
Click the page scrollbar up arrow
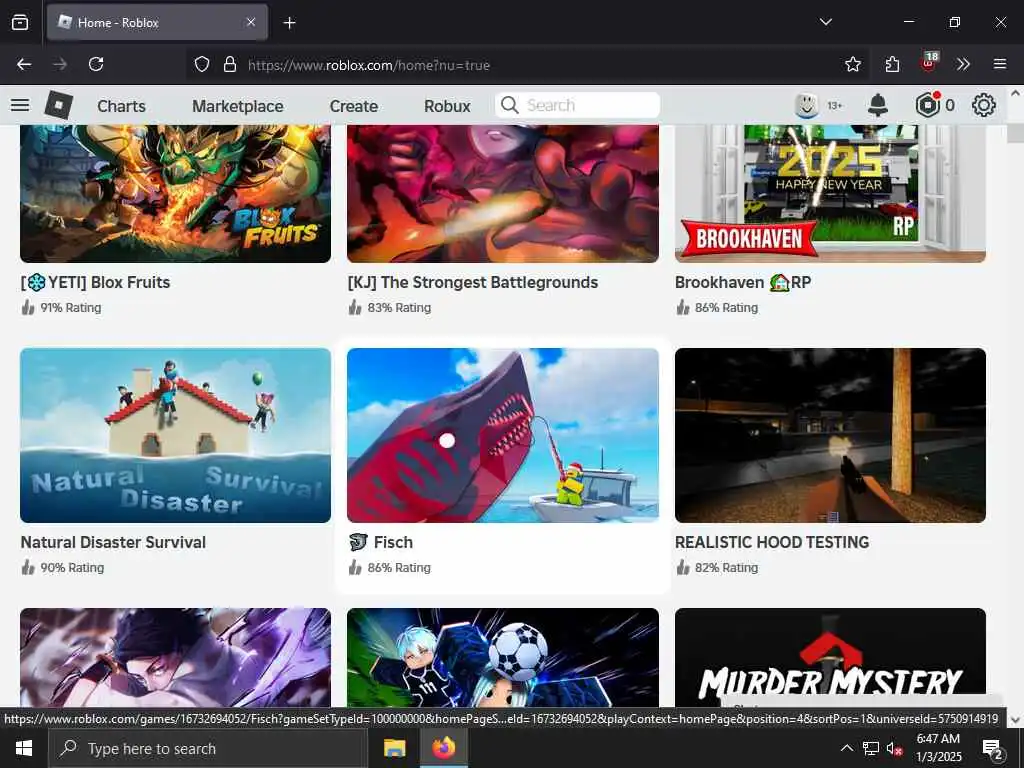tap(1016, 93)
